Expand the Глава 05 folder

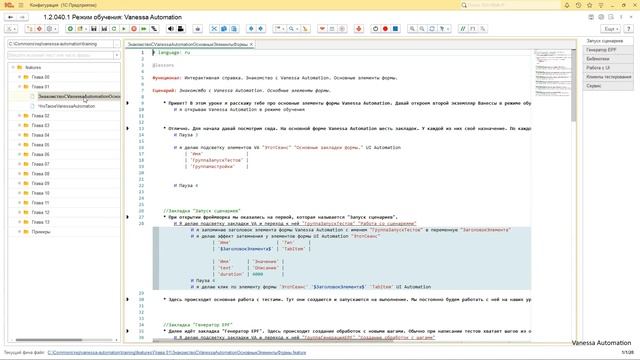19,145
